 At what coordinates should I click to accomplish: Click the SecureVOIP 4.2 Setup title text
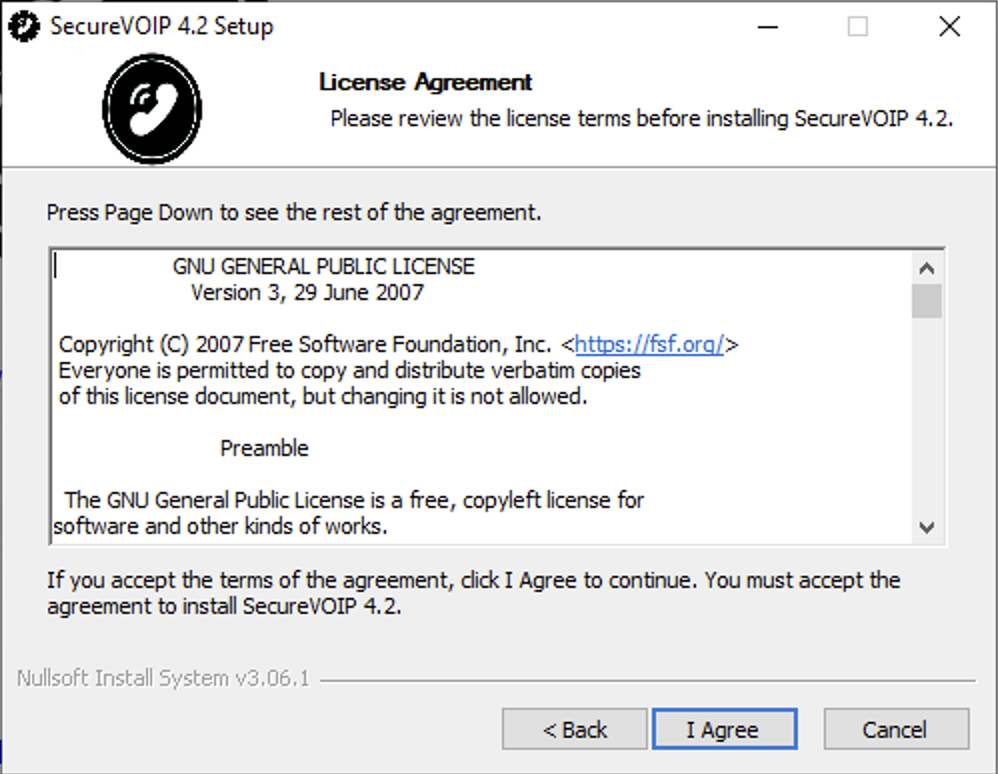[162, 27]
